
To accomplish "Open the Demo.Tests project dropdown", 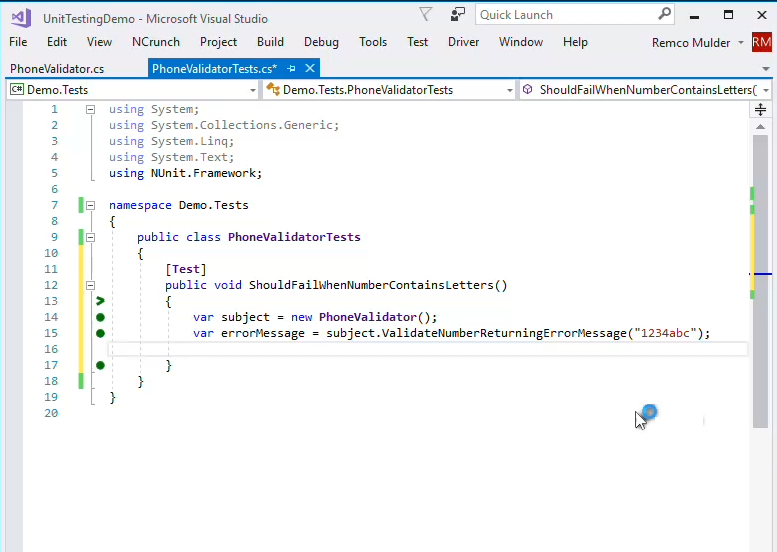I will 253,90.
